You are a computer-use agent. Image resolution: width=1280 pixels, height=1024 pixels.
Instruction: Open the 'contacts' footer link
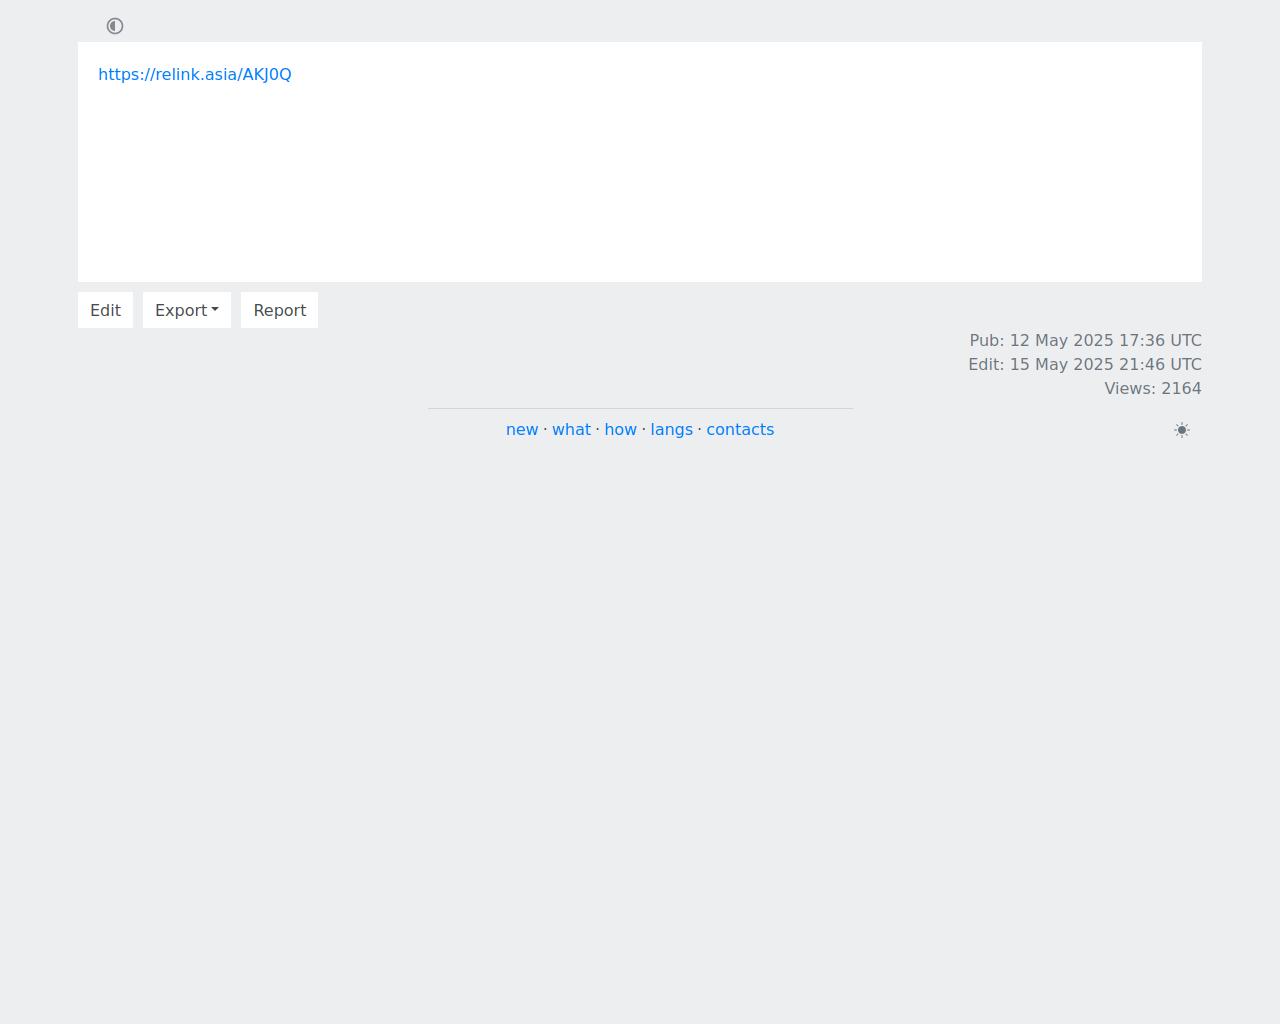(x=740, y=429)
